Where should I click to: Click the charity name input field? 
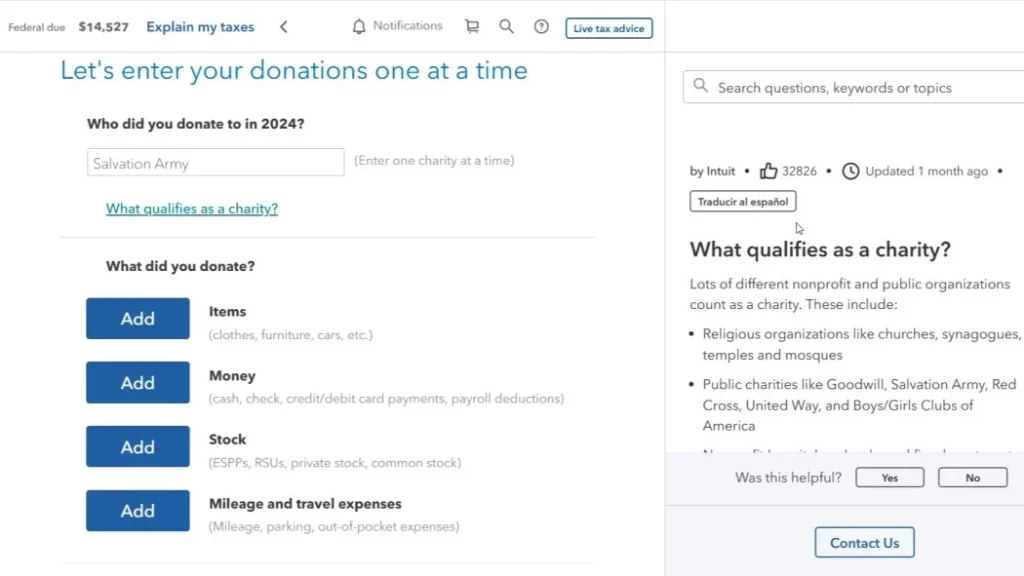pyautogui.click(x=216, y=163)
